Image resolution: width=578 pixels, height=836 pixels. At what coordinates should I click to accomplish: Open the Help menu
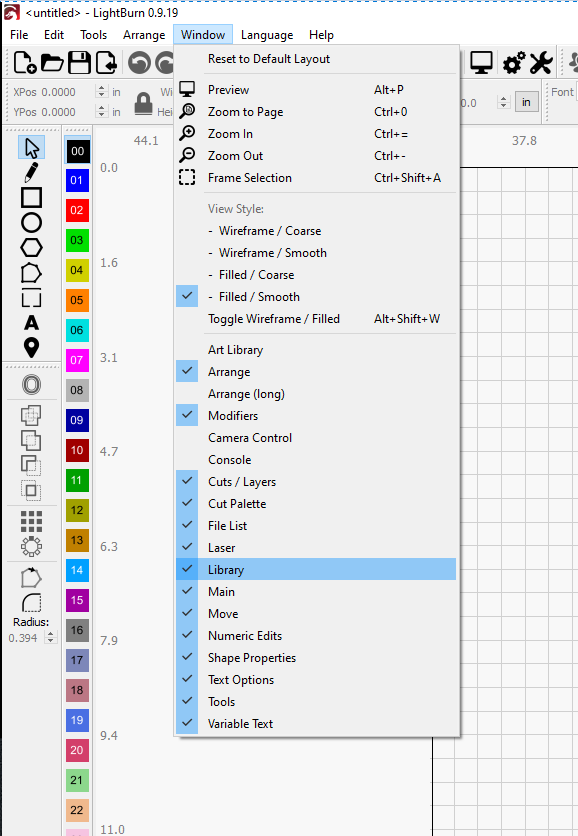click(x=321, y=35)
